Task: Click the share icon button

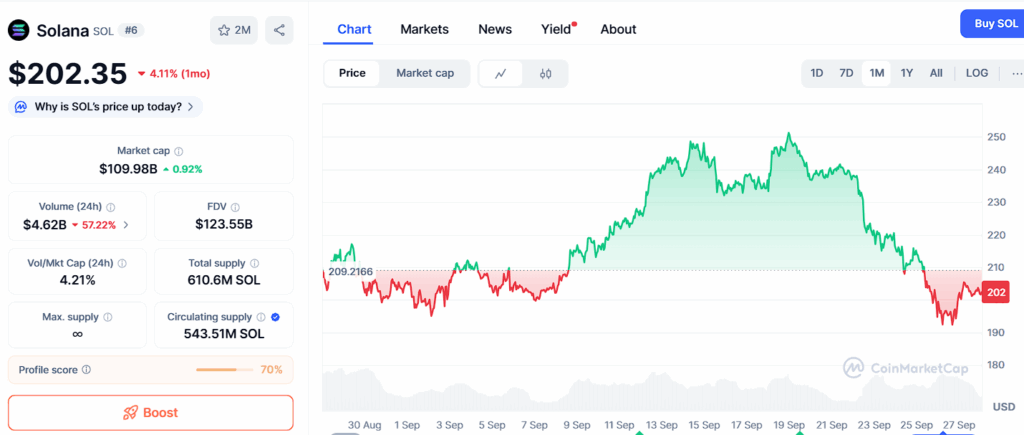Action: 279,30
